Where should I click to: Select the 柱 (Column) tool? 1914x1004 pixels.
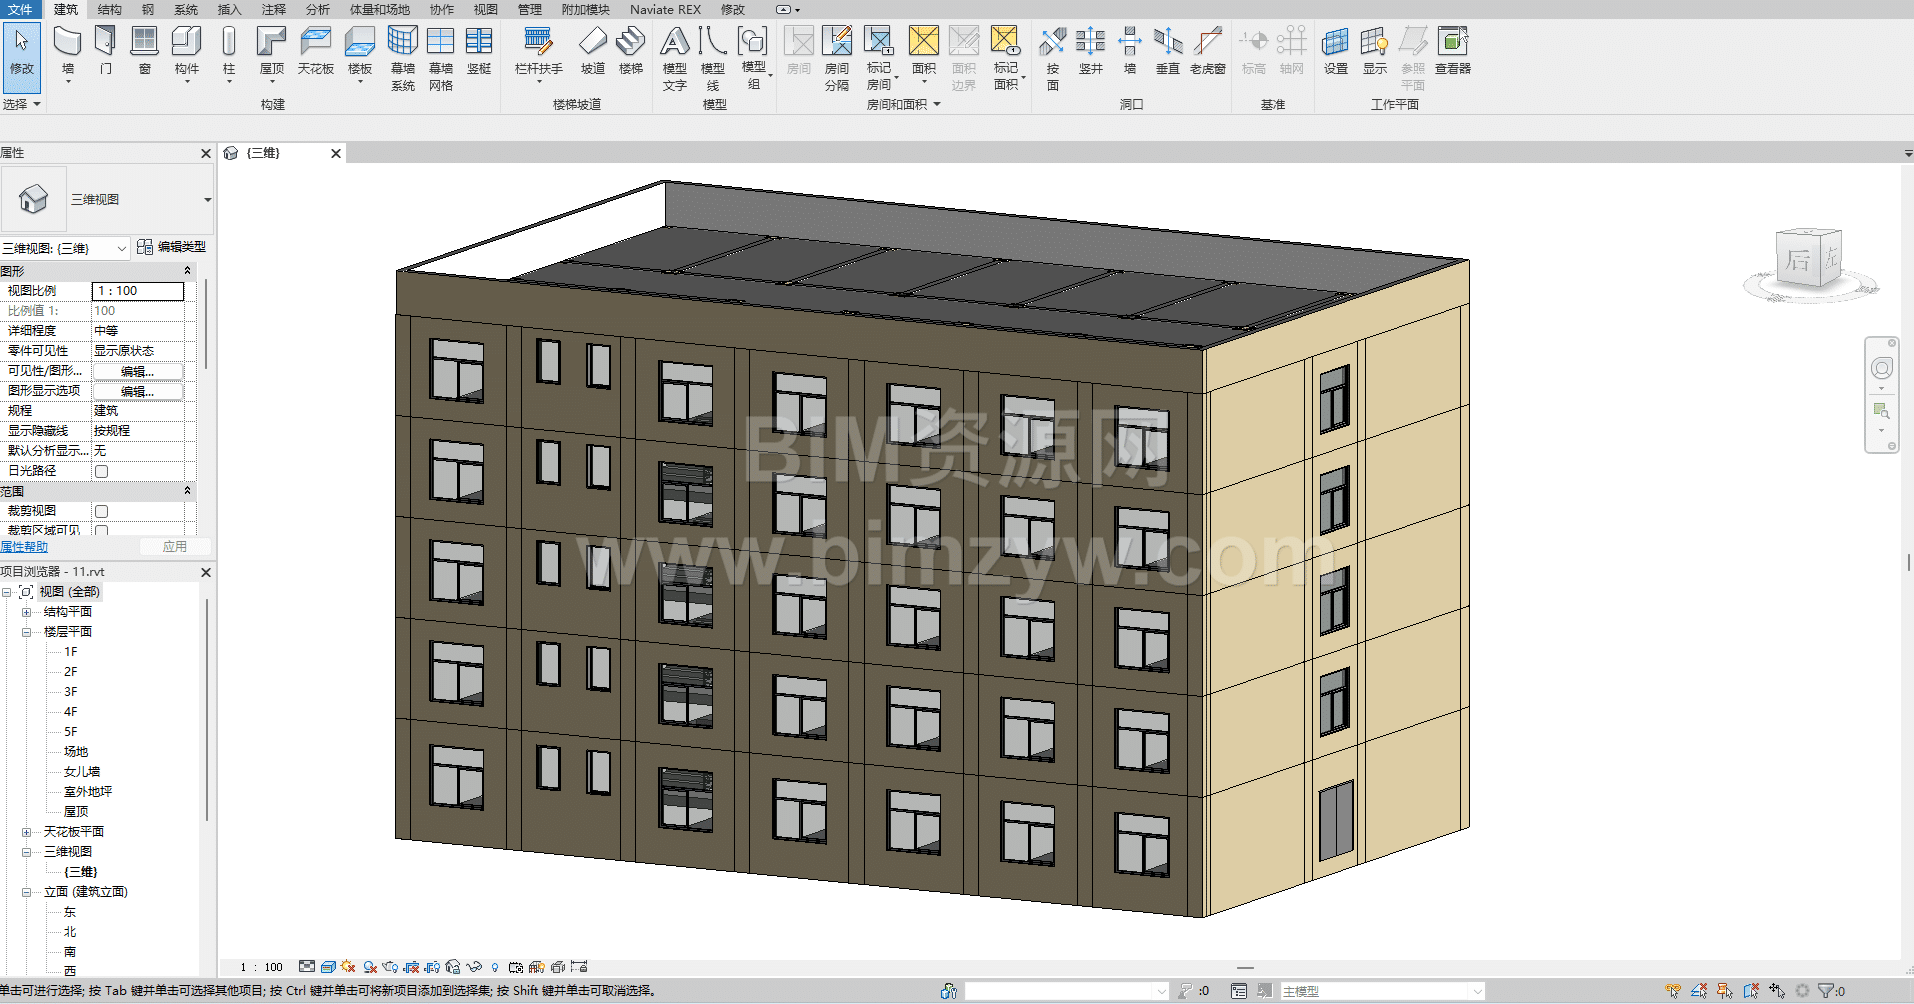click(x=229, y=52)
